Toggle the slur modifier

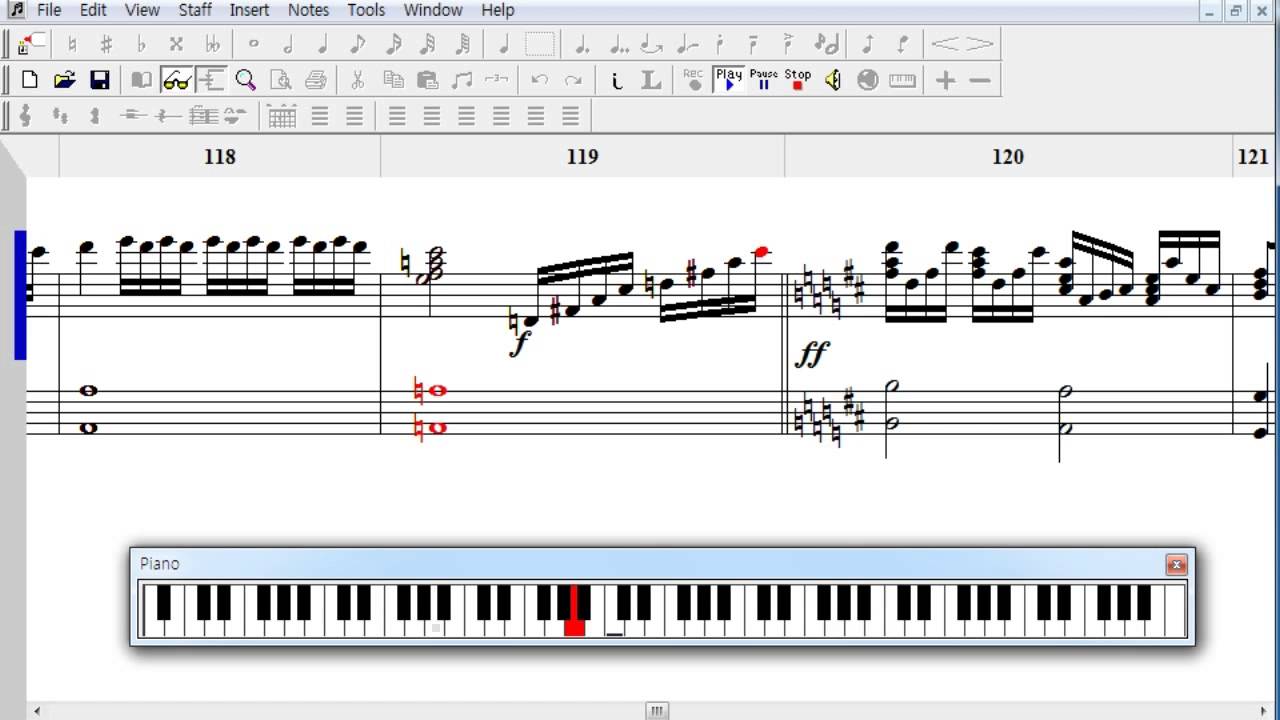tap(687, 44)
